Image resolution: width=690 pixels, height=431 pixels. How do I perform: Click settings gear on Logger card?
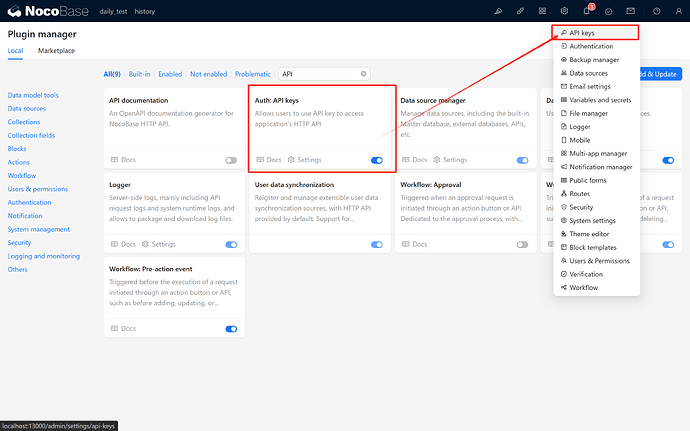[145, 244]
